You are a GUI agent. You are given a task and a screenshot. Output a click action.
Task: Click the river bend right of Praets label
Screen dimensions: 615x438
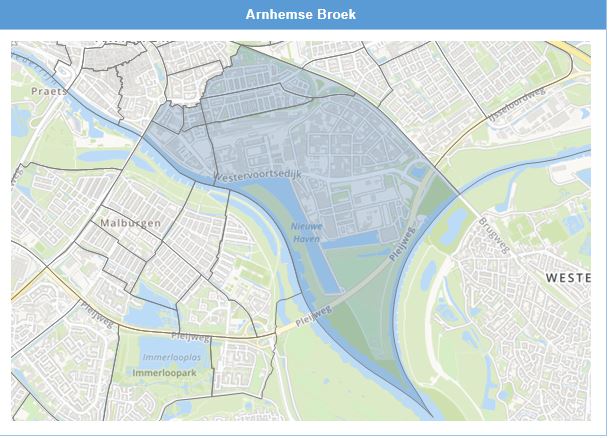pyautogui.click(x=100, y=112)
